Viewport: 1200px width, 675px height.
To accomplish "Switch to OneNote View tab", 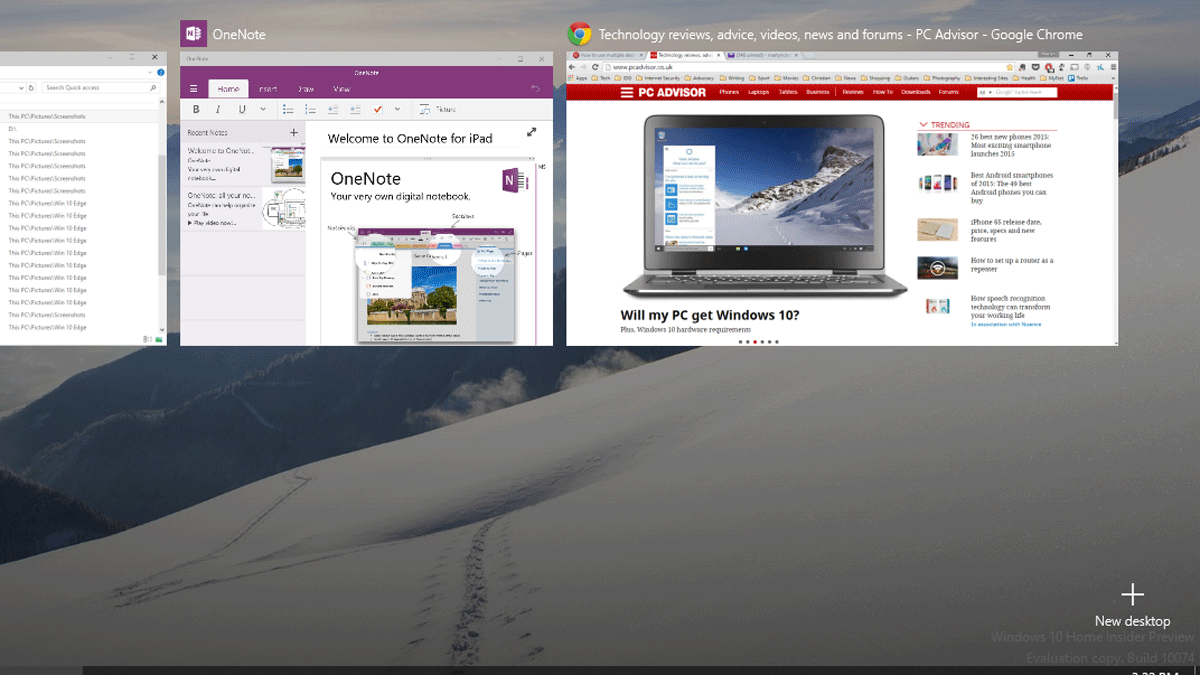I will [x=342, y=89].
